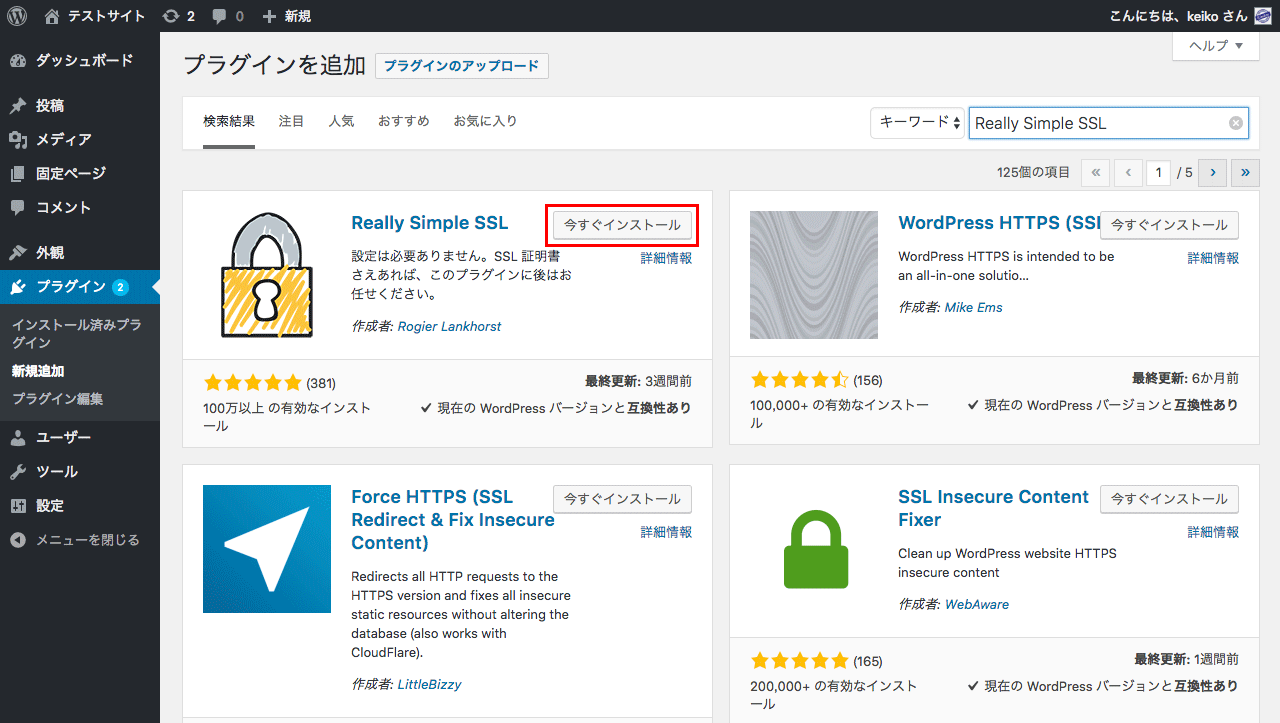Click the keiko user avatar icon

click(1263, 16)
